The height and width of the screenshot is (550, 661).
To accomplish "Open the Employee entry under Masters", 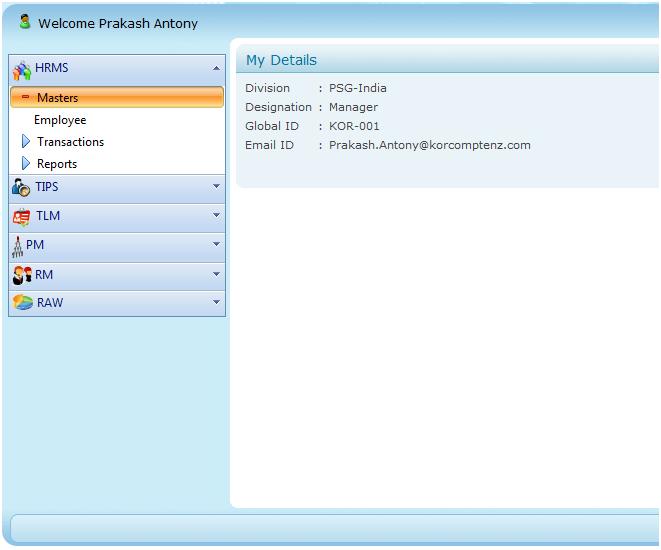I will click(60, 120).
